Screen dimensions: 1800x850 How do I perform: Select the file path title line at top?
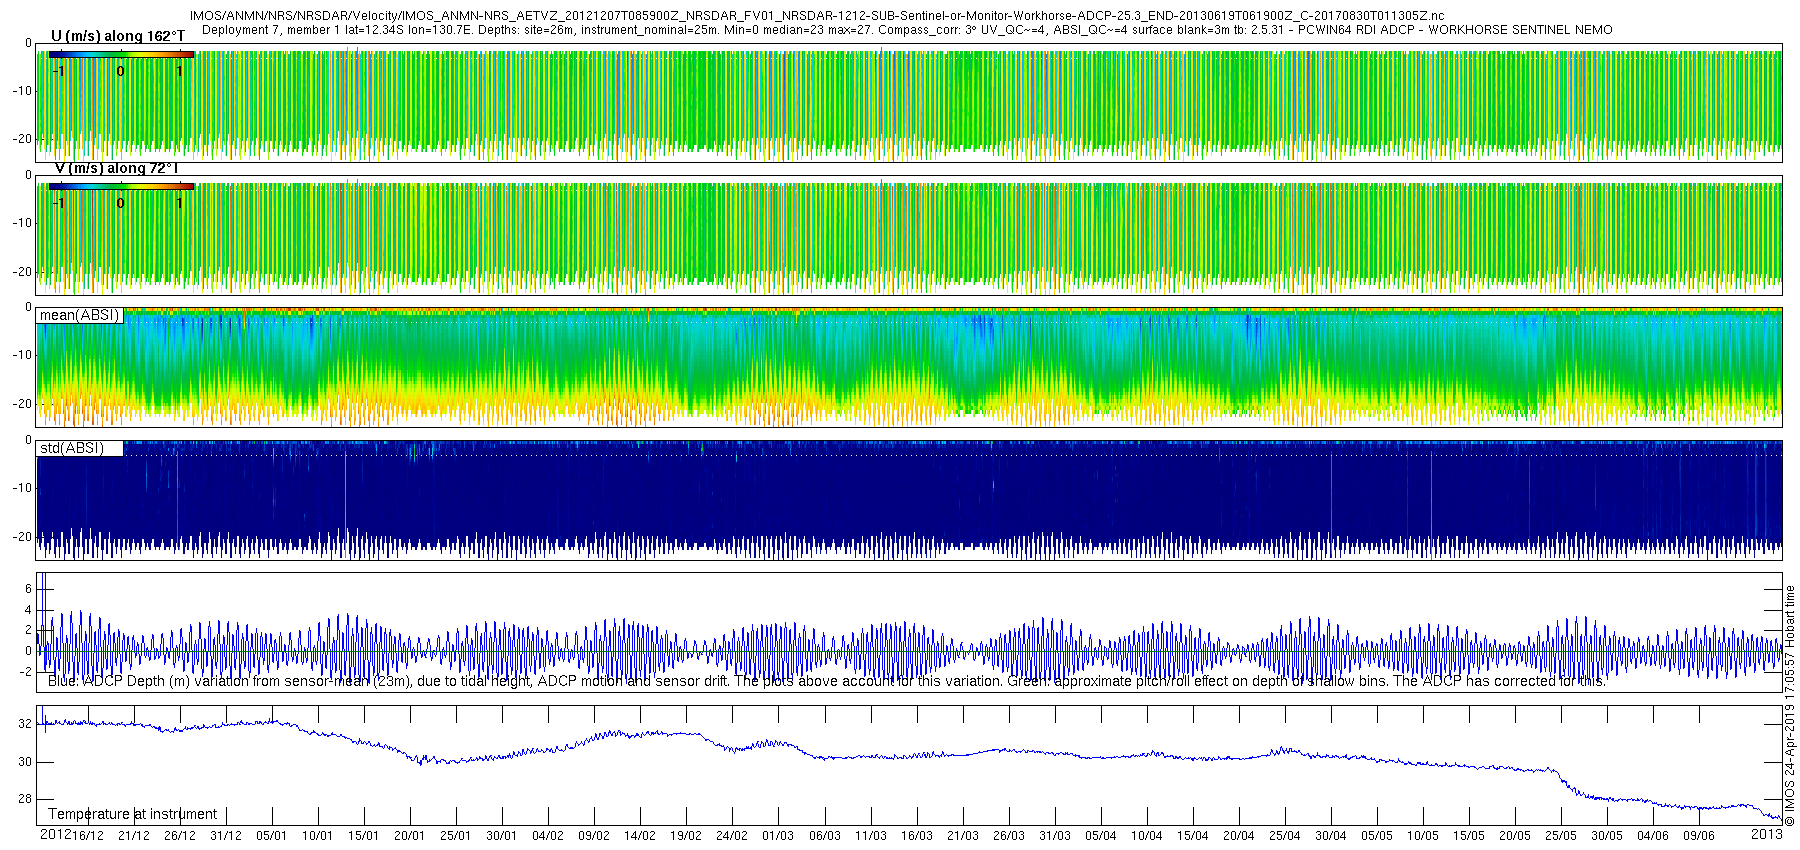[x=817, y=16]
